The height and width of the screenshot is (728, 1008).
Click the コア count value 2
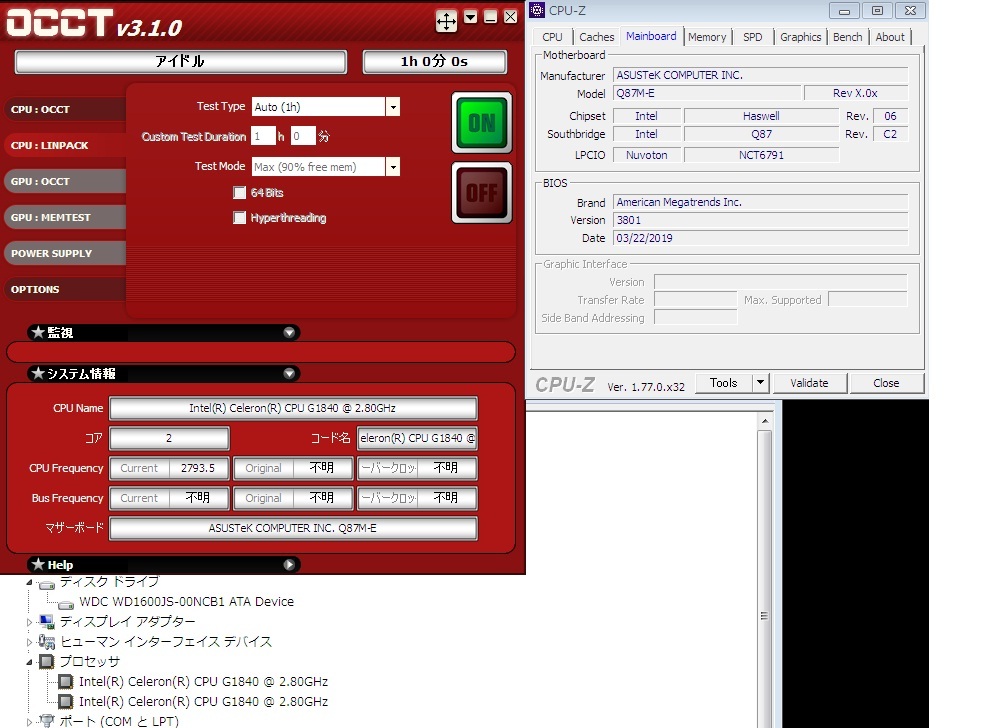tap(169, 438)
